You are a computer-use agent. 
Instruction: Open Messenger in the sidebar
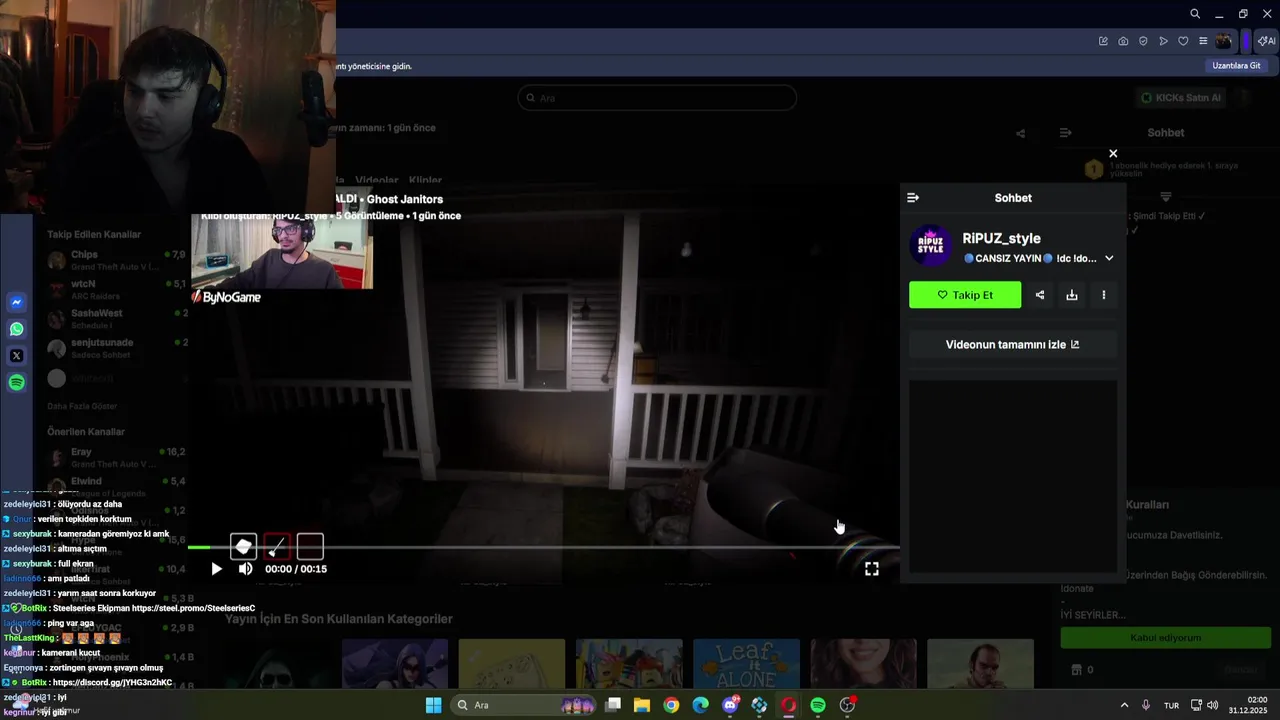click(x=17, y=302)
